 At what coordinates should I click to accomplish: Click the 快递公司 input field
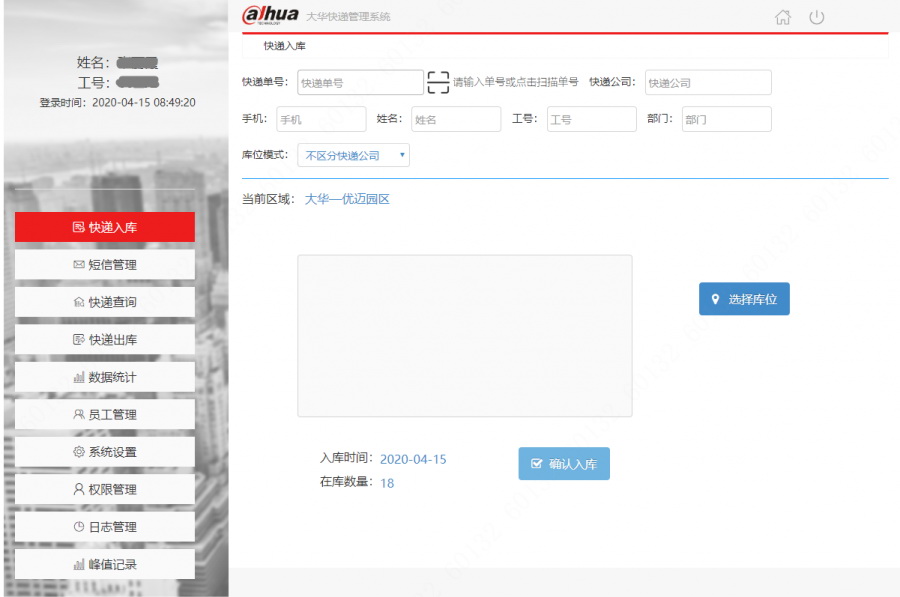707,83
